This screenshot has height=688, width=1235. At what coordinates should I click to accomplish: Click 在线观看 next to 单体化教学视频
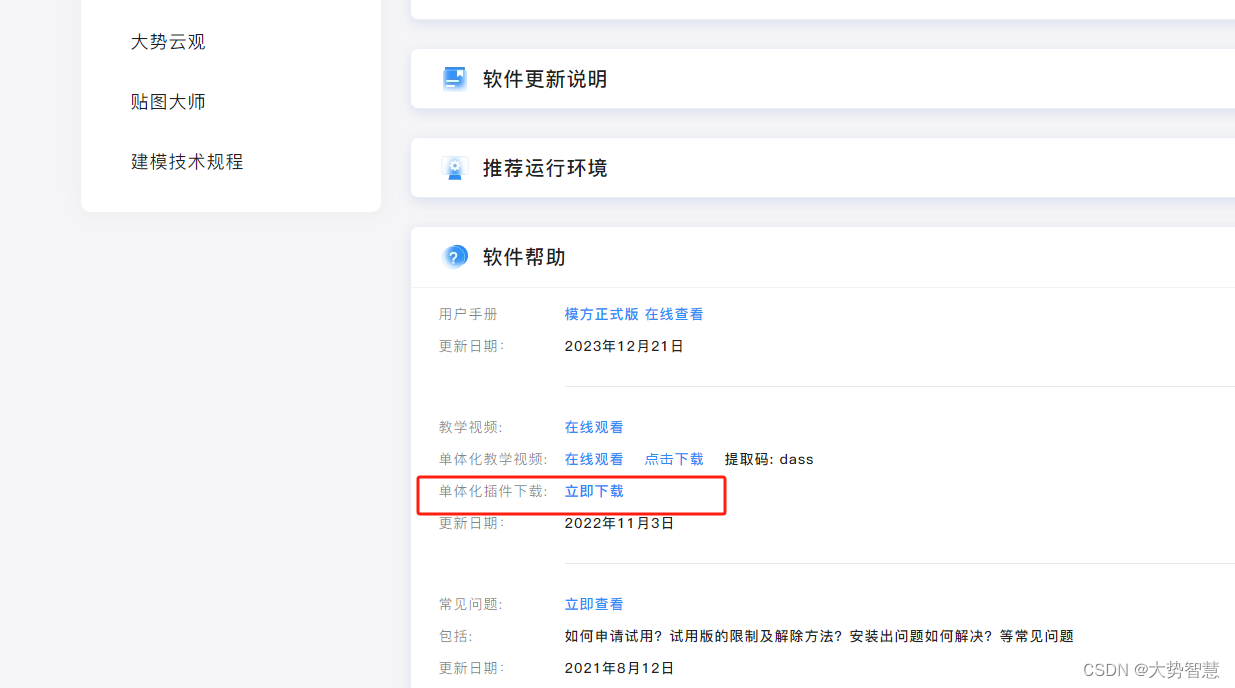click(594, 459)
